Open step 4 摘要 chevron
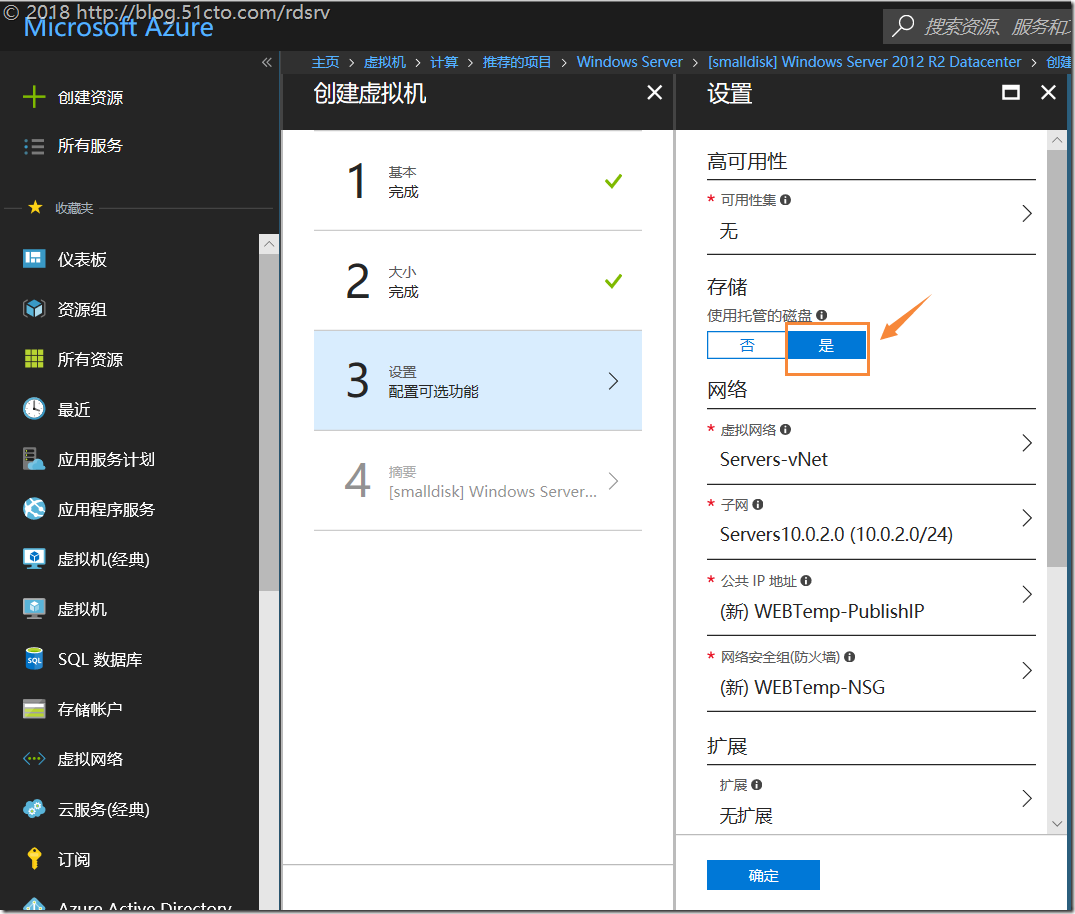Viewport: 1075px width, 914px height. (614, 481)
